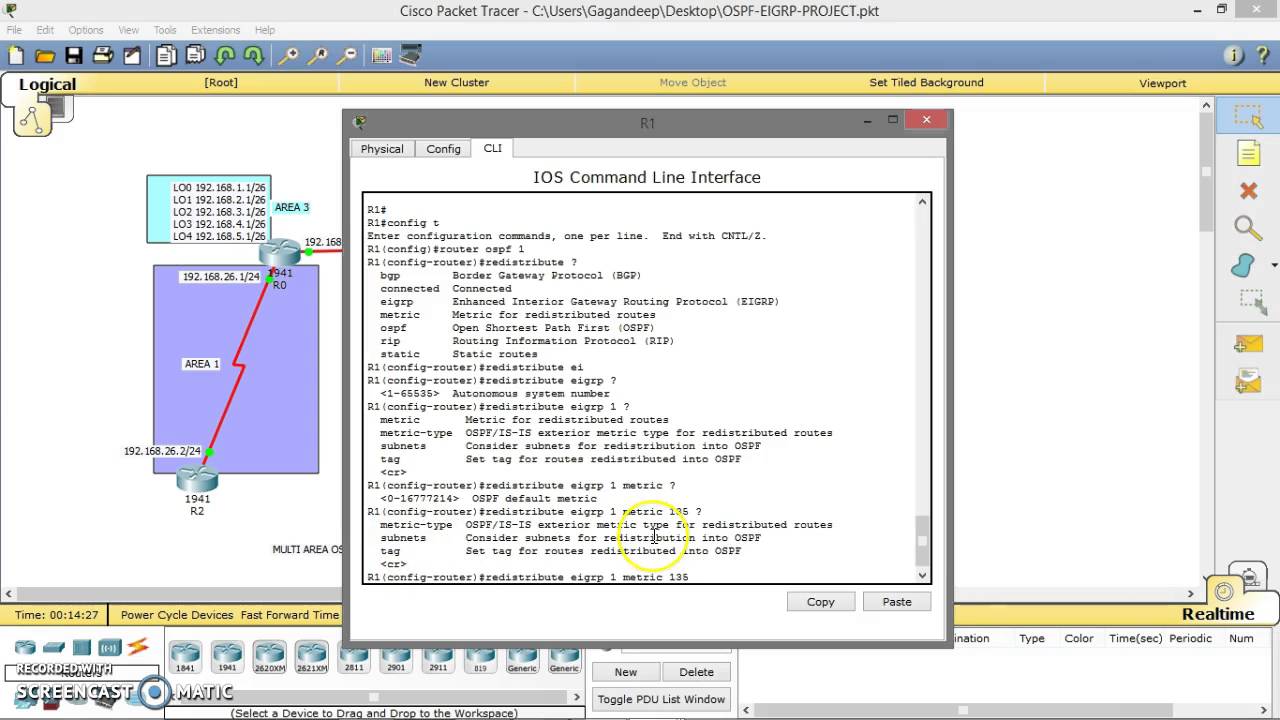The height and width of the screenshot is (720, 1280).
Task: Click the R2 router in workspace
Action: tap(197, 480)
